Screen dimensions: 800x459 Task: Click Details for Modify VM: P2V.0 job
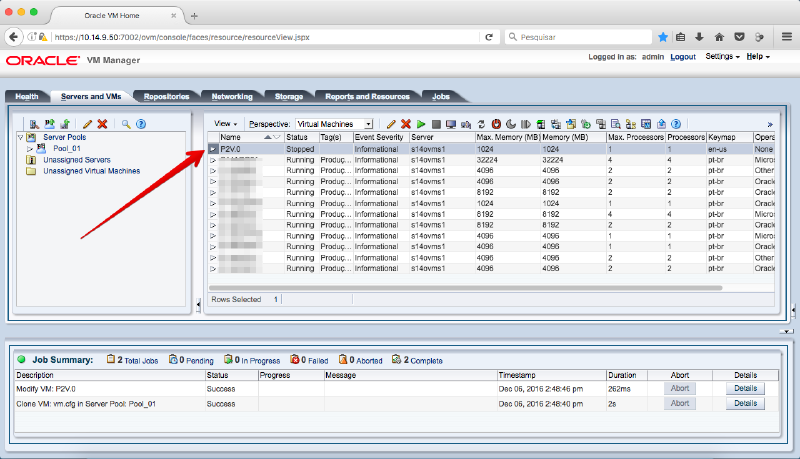745,388
